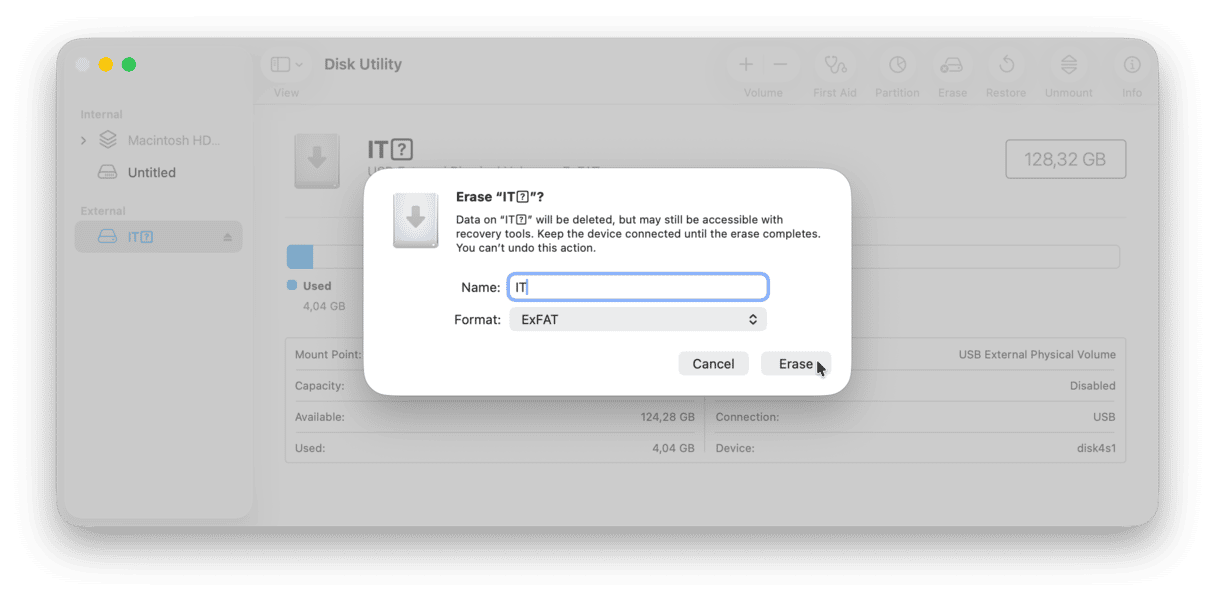This screenshot has height=601, width=1215.
Task: Open the View options dropdown
Action: tap(286, 63)
